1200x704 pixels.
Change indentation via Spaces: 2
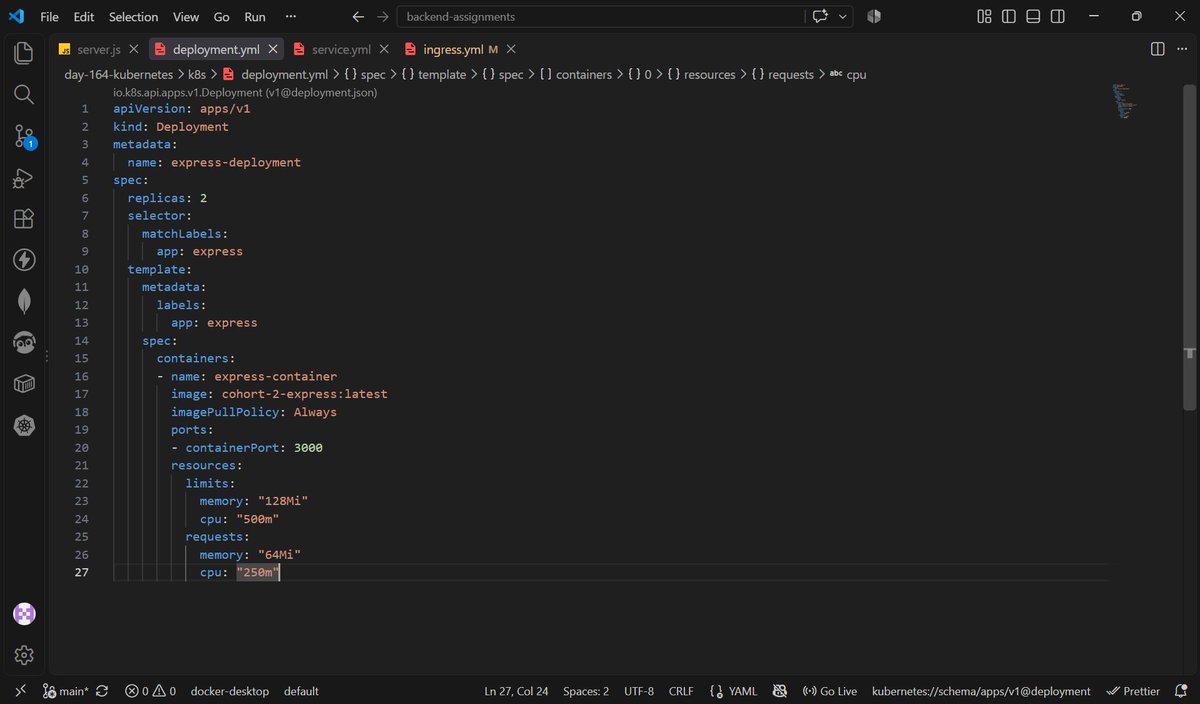(x=586, y=691)
